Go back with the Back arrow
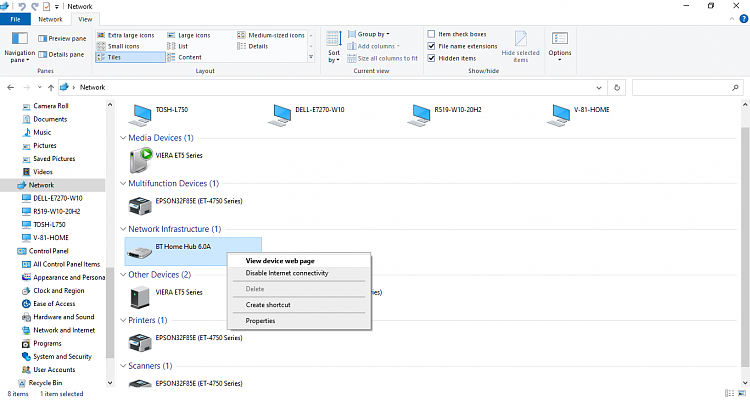750x400 pixels. pyautogui.click(x=11, y=88)
